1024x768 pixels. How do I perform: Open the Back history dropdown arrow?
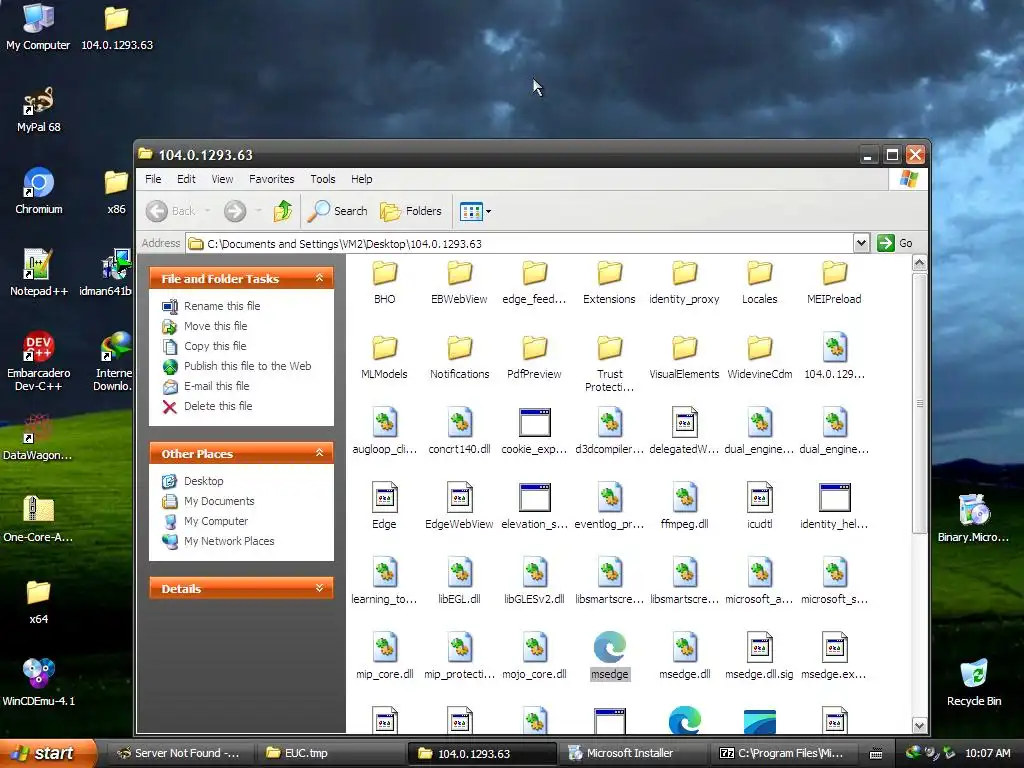tap(208, 211)
